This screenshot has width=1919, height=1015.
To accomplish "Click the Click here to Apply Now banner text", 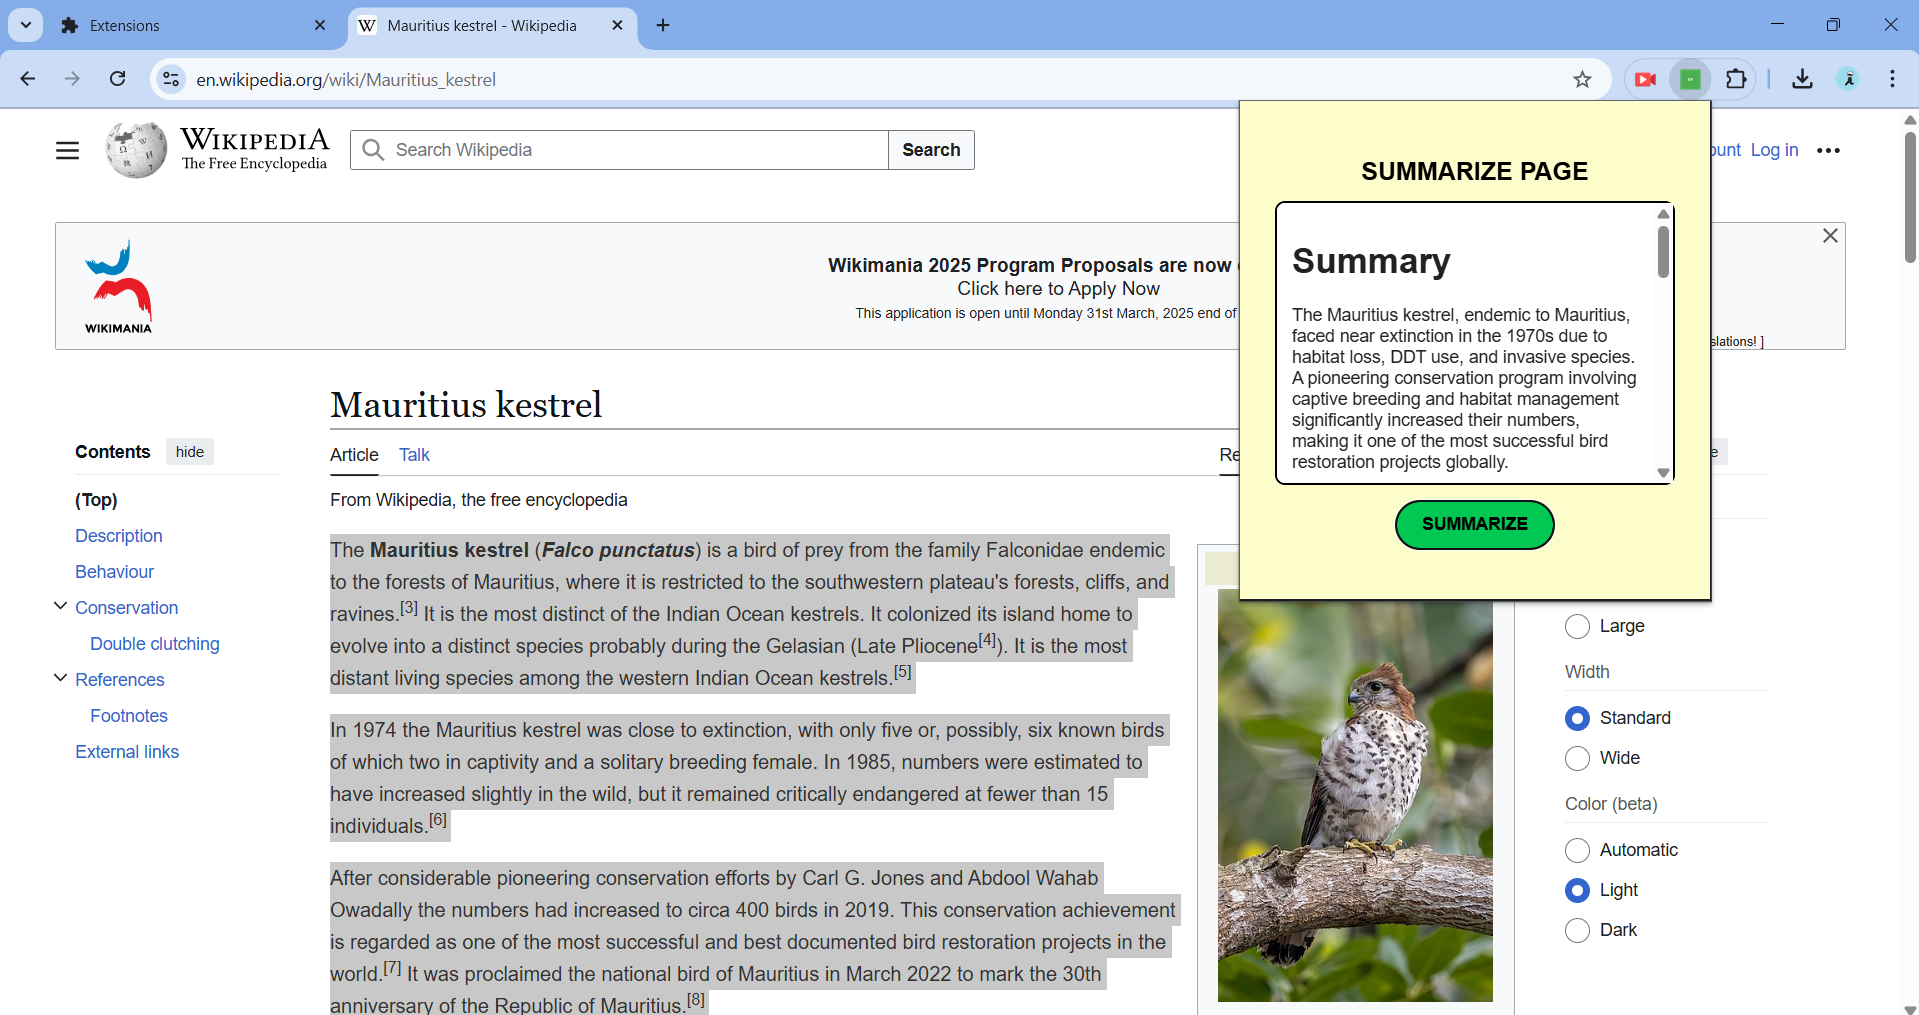I will pyautogui.click(x=1058, y=289).
